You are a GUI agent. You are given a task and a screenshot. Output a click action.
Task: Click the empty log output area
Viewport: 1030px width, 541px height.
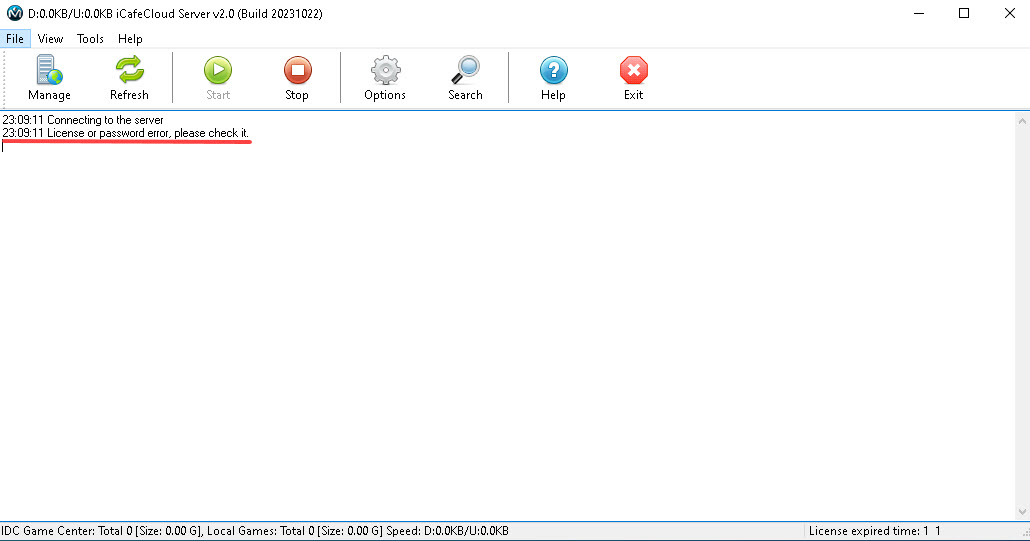point(500,330)
